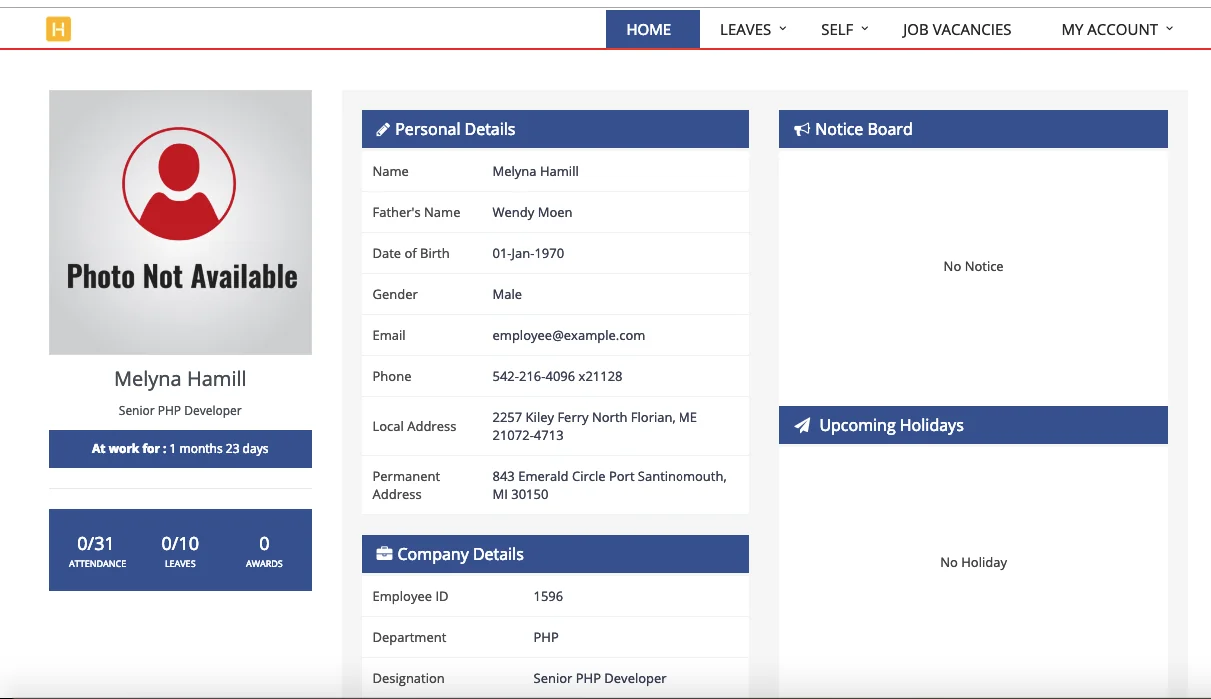Click the paper plane Upcoming Holidays icon

click(x=802, y=426)
